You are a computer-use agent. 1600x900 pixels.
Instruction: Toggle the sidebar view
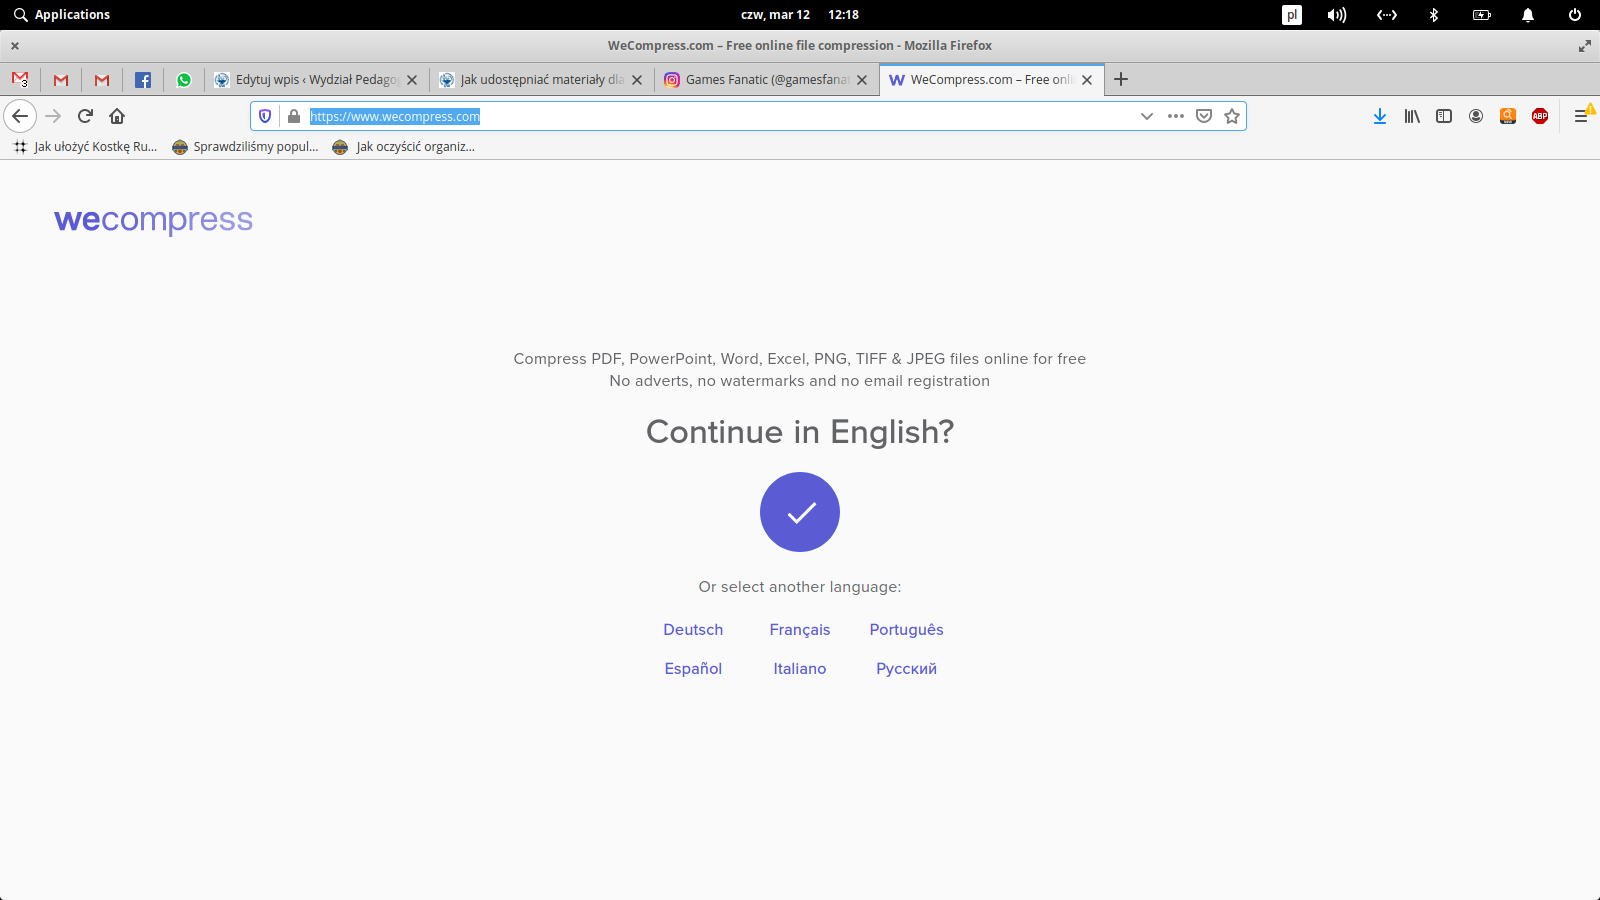click(x=1444, y=116)
